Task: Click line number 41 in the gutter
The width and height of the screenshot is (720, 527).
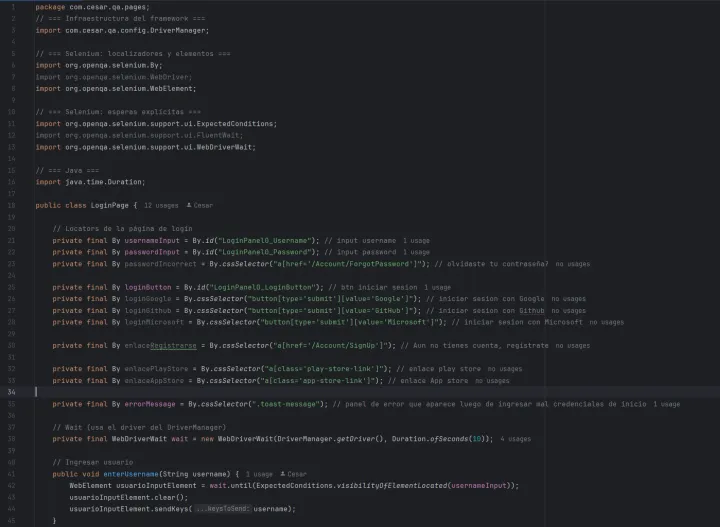Action: 11,474
